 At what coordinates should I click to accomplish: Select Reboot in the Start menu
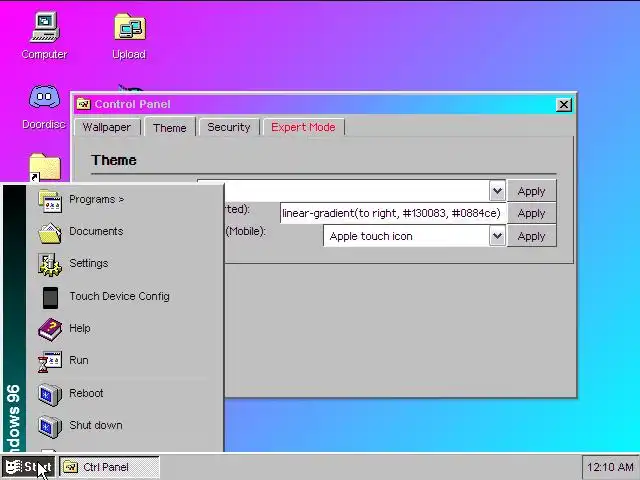point(124,393)
